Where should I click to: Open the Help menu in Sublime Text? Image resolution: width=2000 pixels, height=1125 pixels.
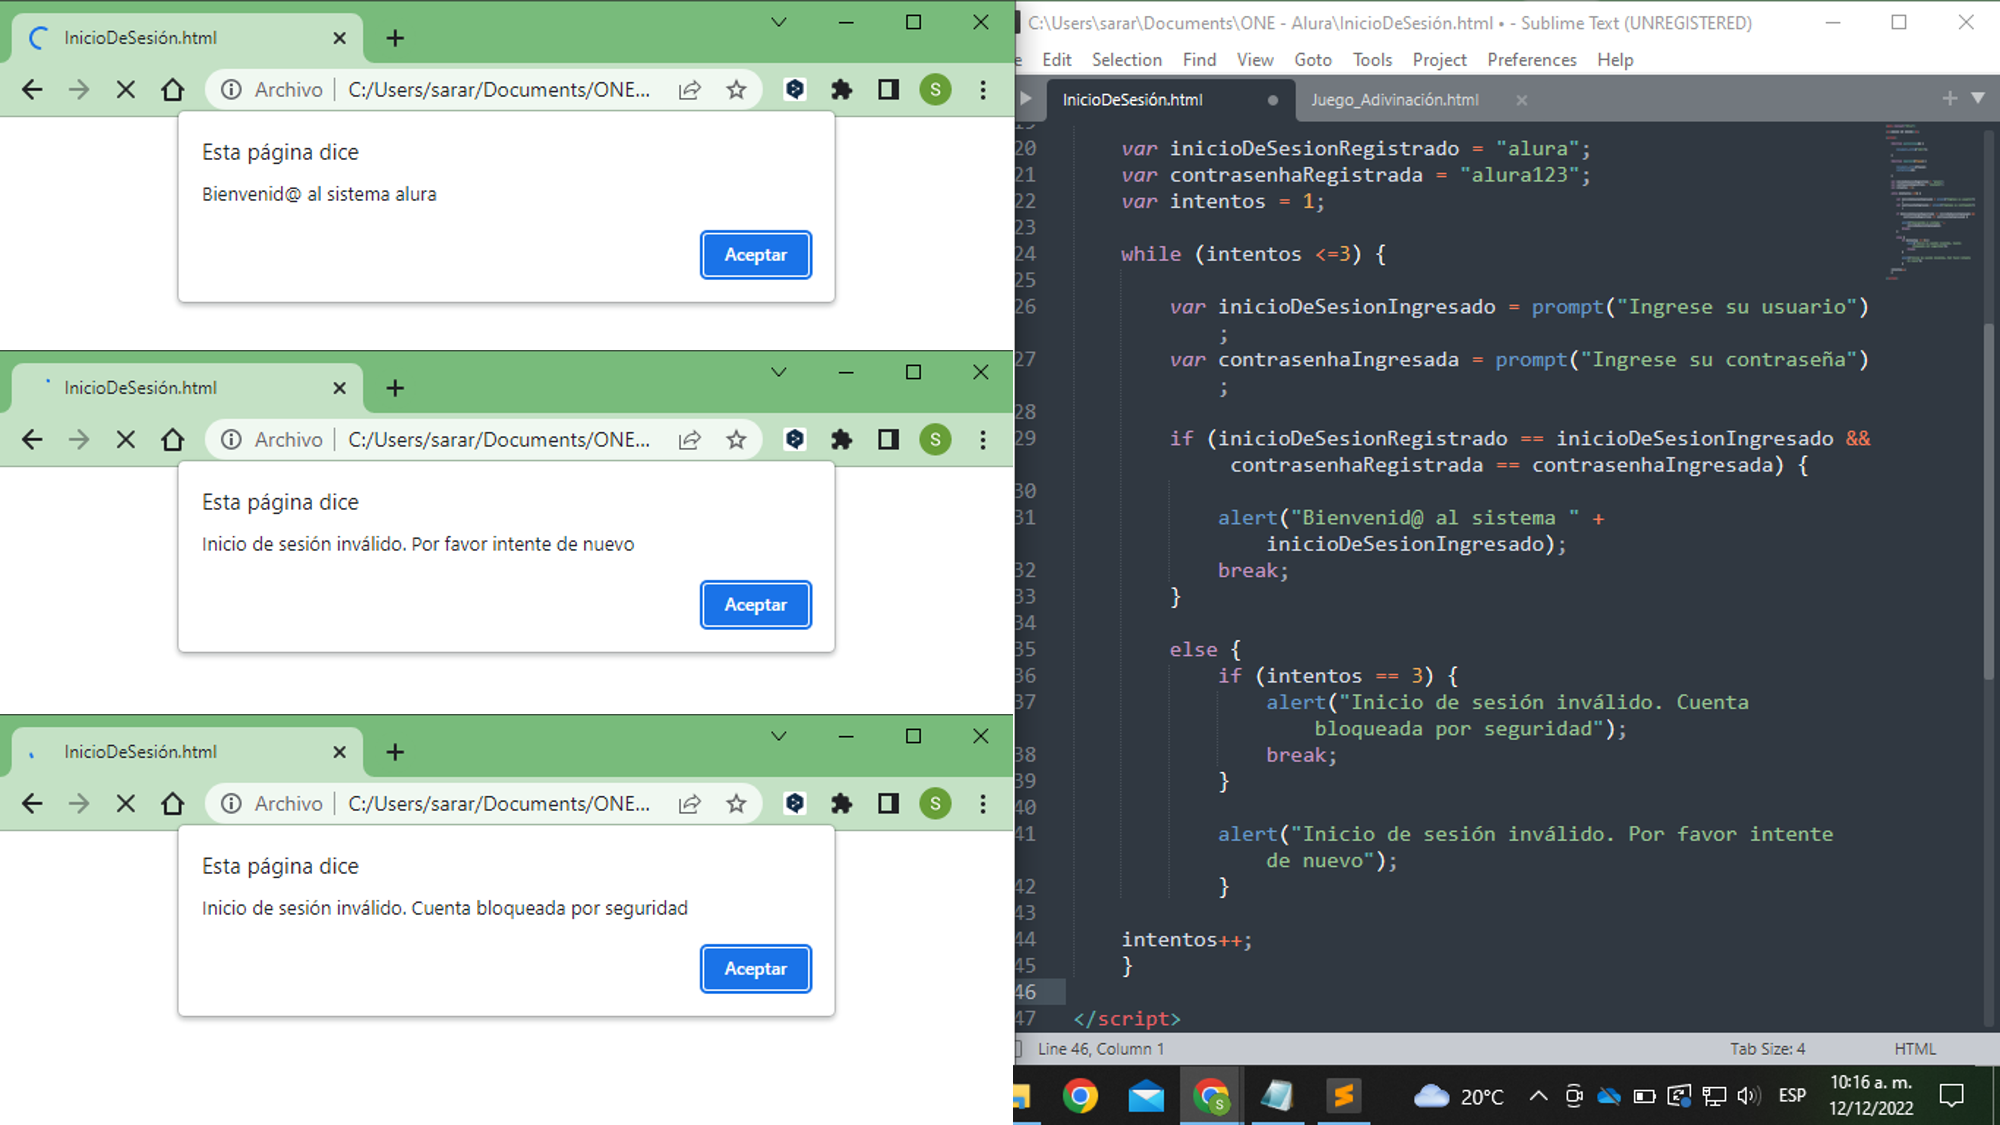(1615, 60)
